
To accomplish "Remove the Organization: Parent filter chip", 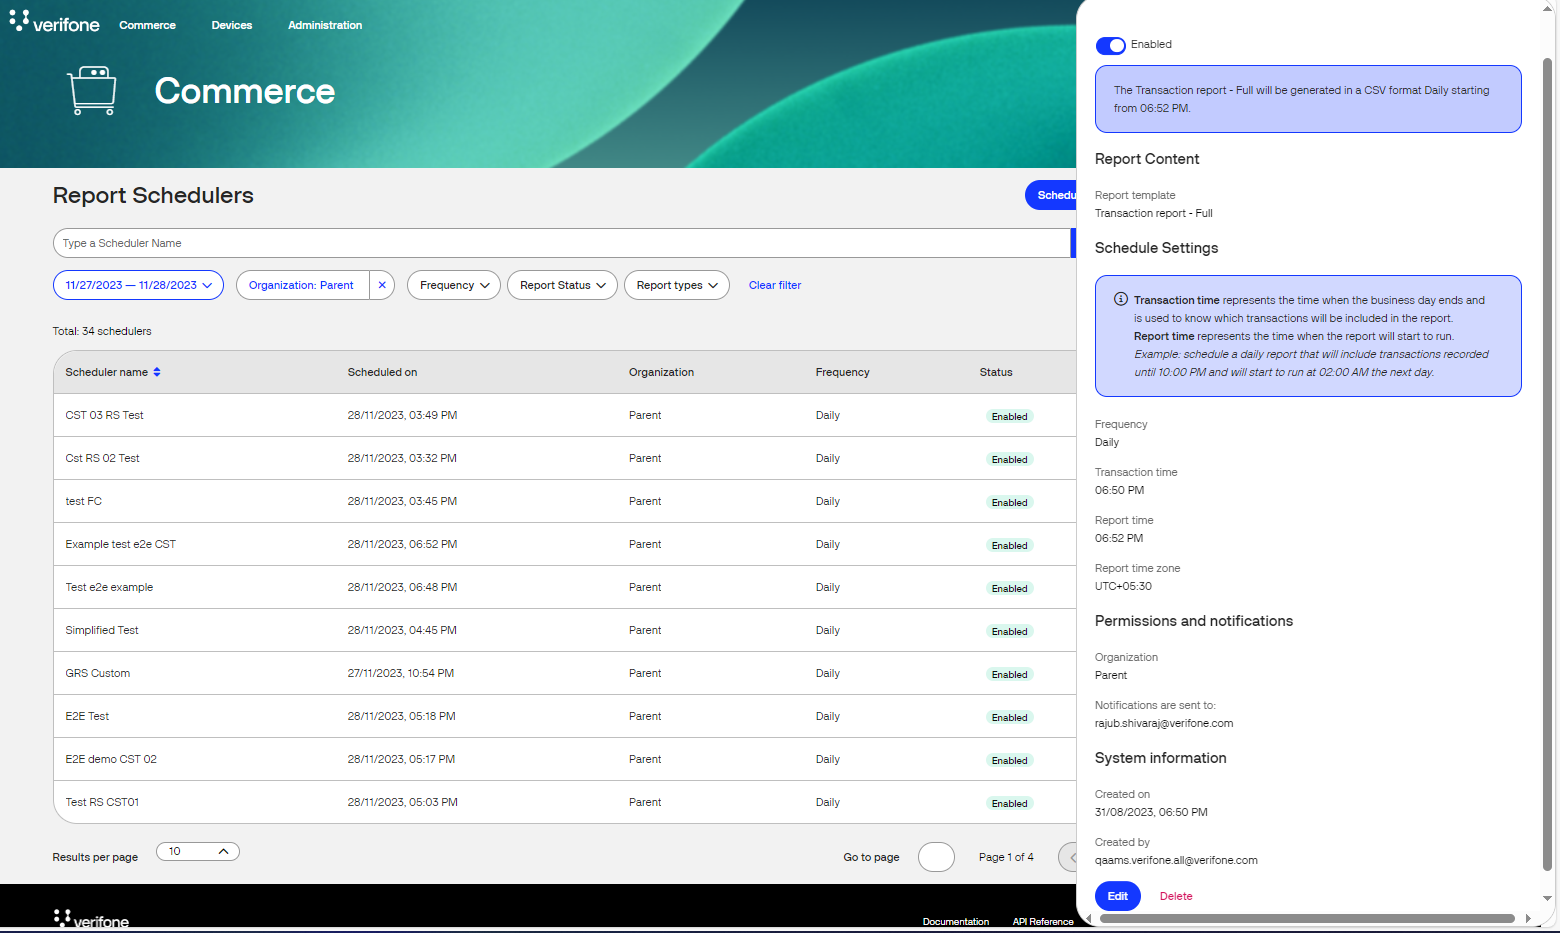I will point(382,285).
